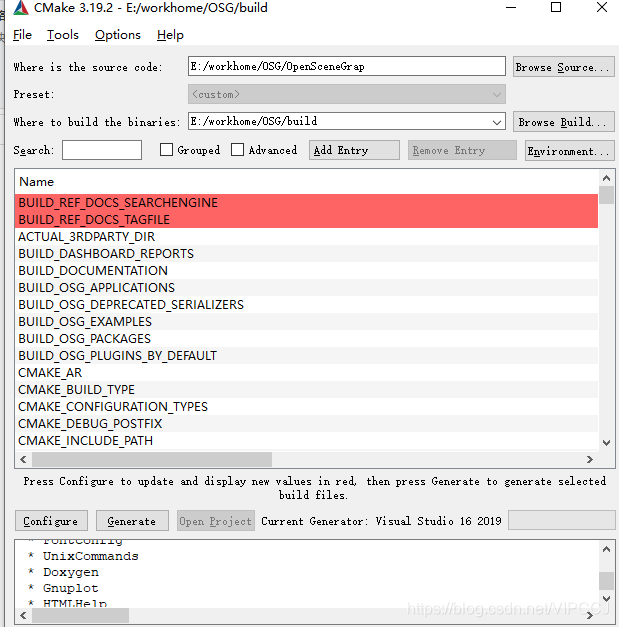This screenshot has height=627, width=619.
Task: Click cache list scroll up arrow
Action: point(606,178)
